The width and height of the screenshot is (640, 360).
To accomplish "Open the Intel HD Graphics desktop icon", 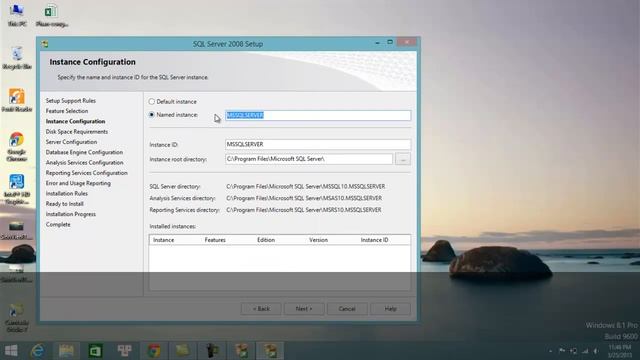I will click(17, 189).
